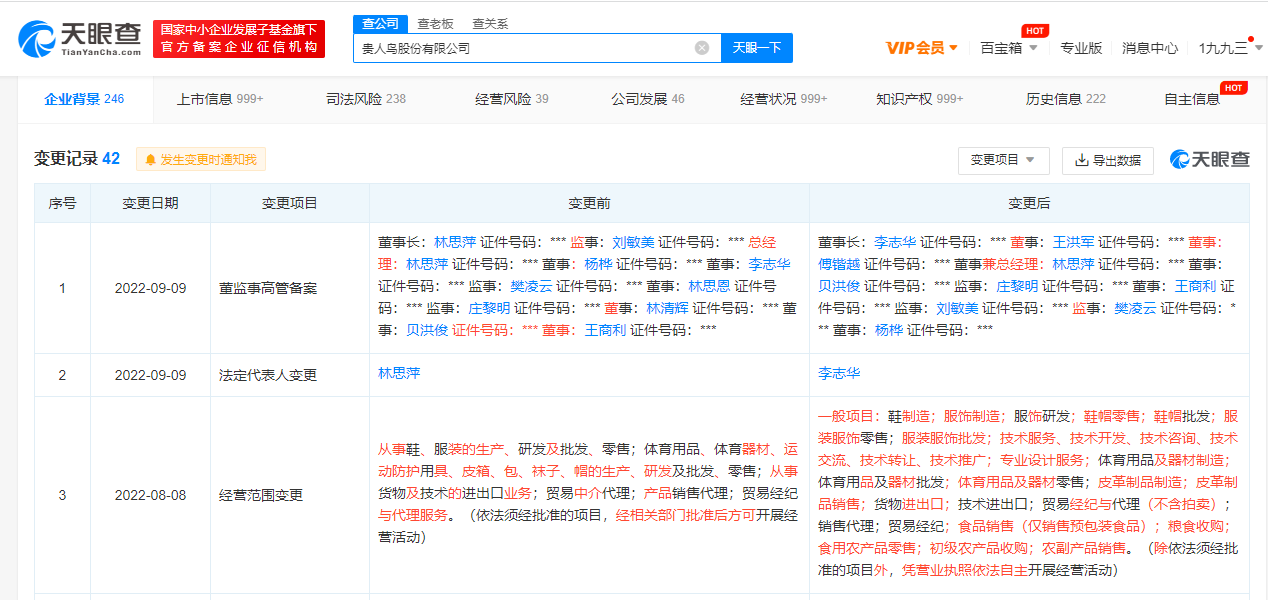Click the 导出数据 button
The height and width of the screenshot is (600, 1268).
pos(1107,160)
